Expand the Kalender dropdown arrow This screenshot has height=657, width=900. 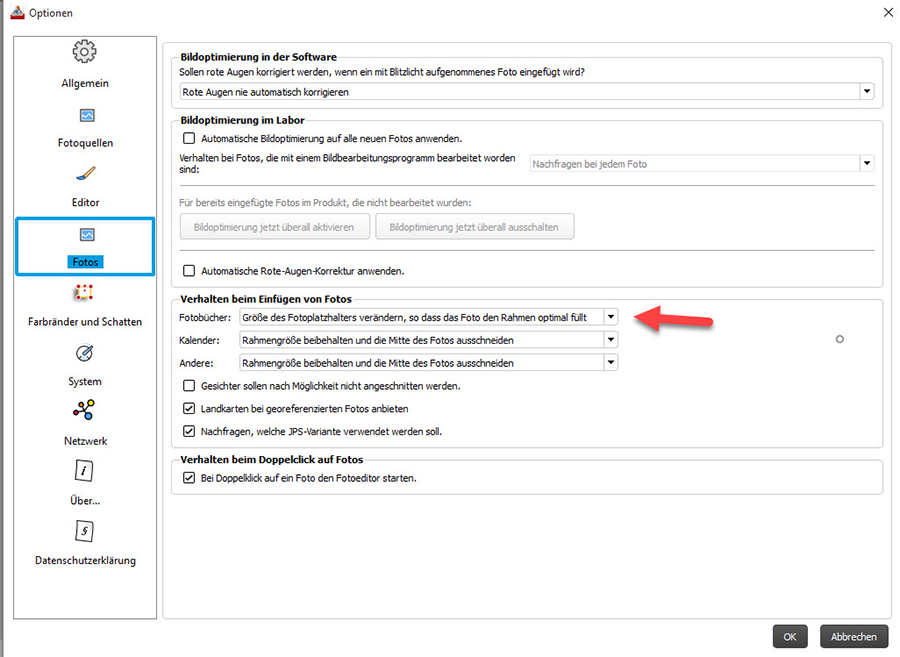pos(611,340)
